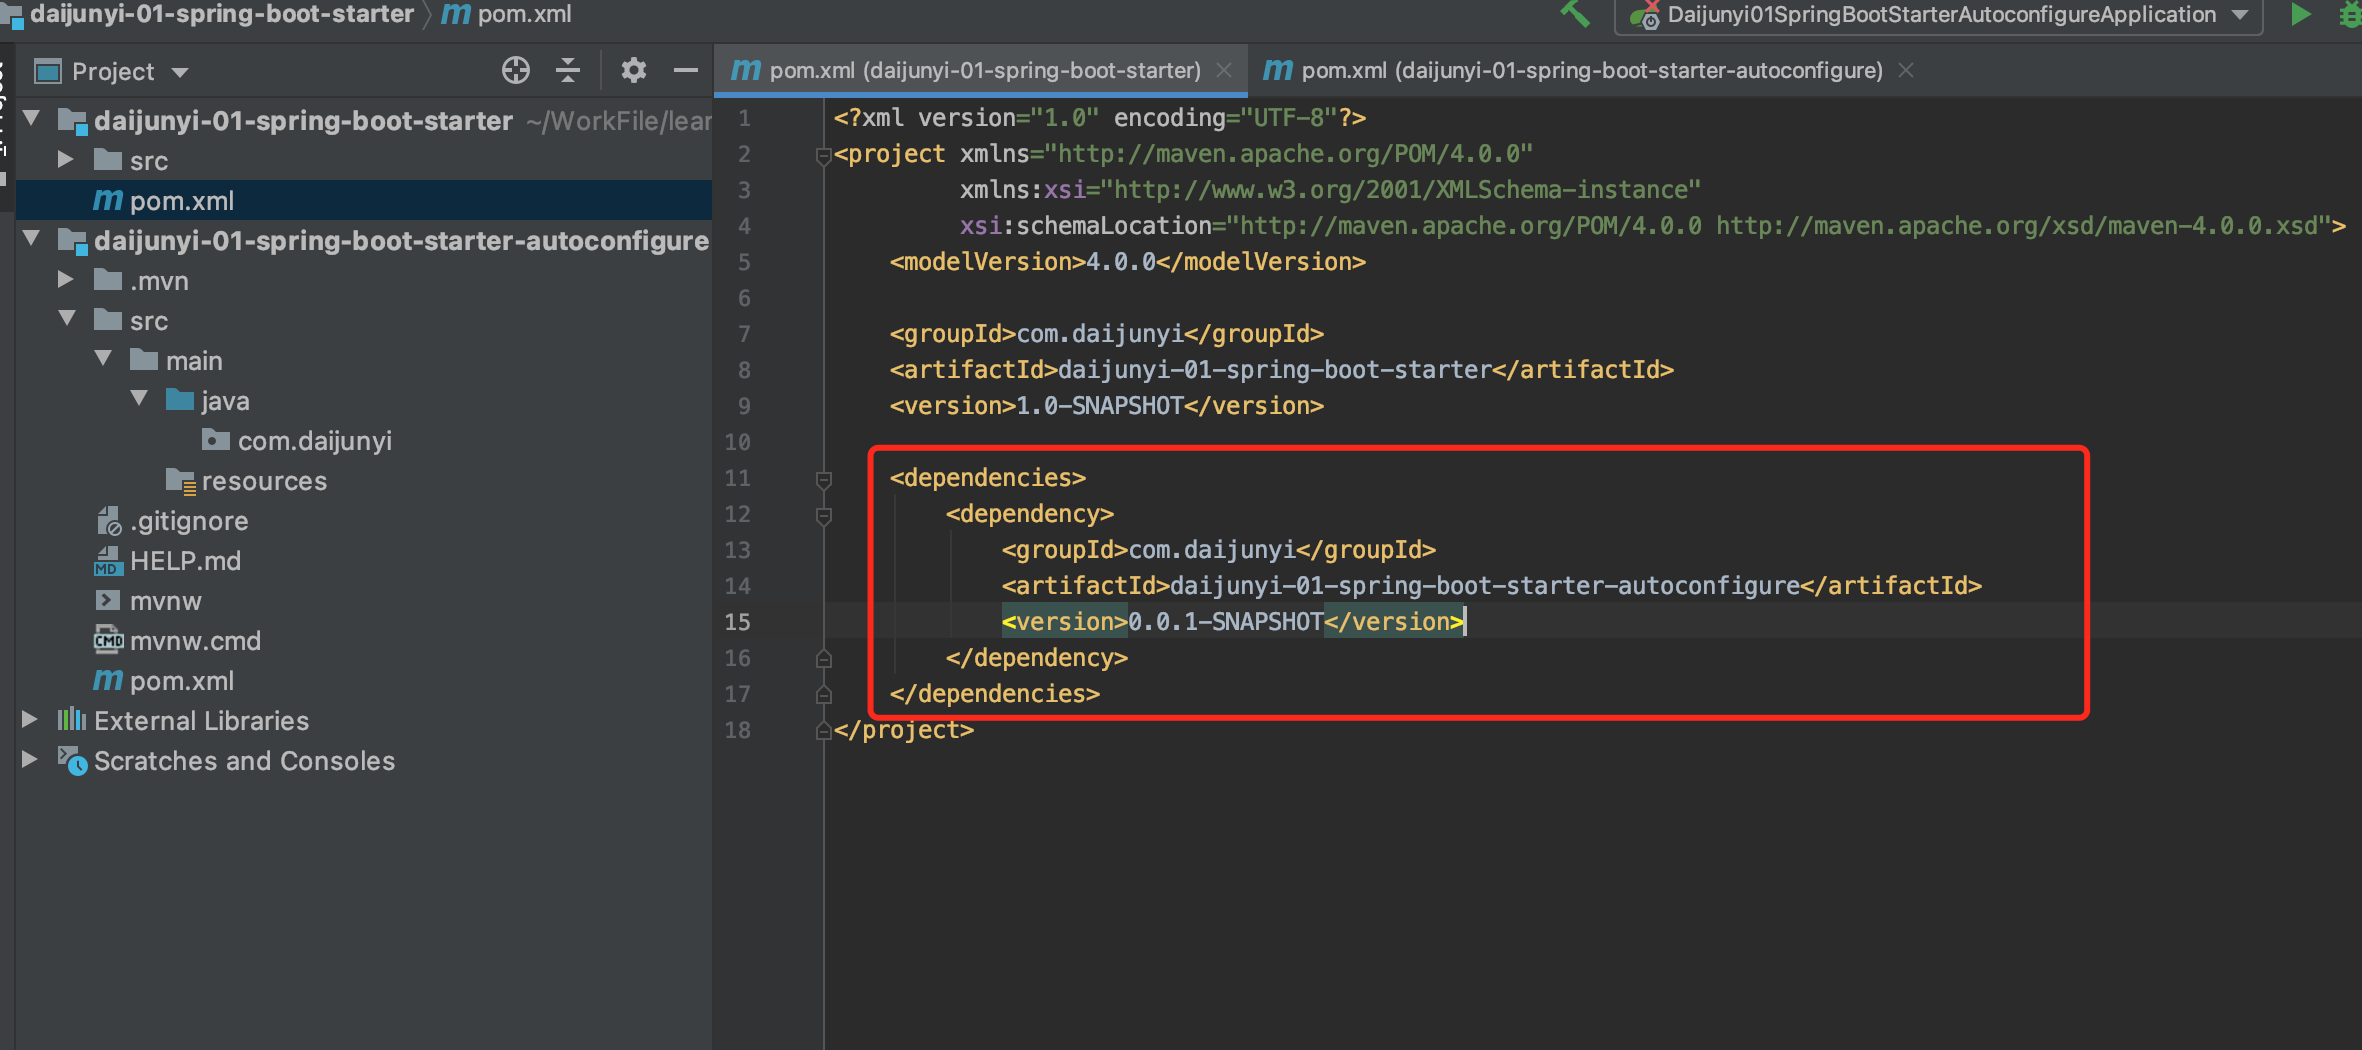The image size is (2362, 1050).
Task: Click the xml declaration on line 1
Action: tap(1100, 117)
